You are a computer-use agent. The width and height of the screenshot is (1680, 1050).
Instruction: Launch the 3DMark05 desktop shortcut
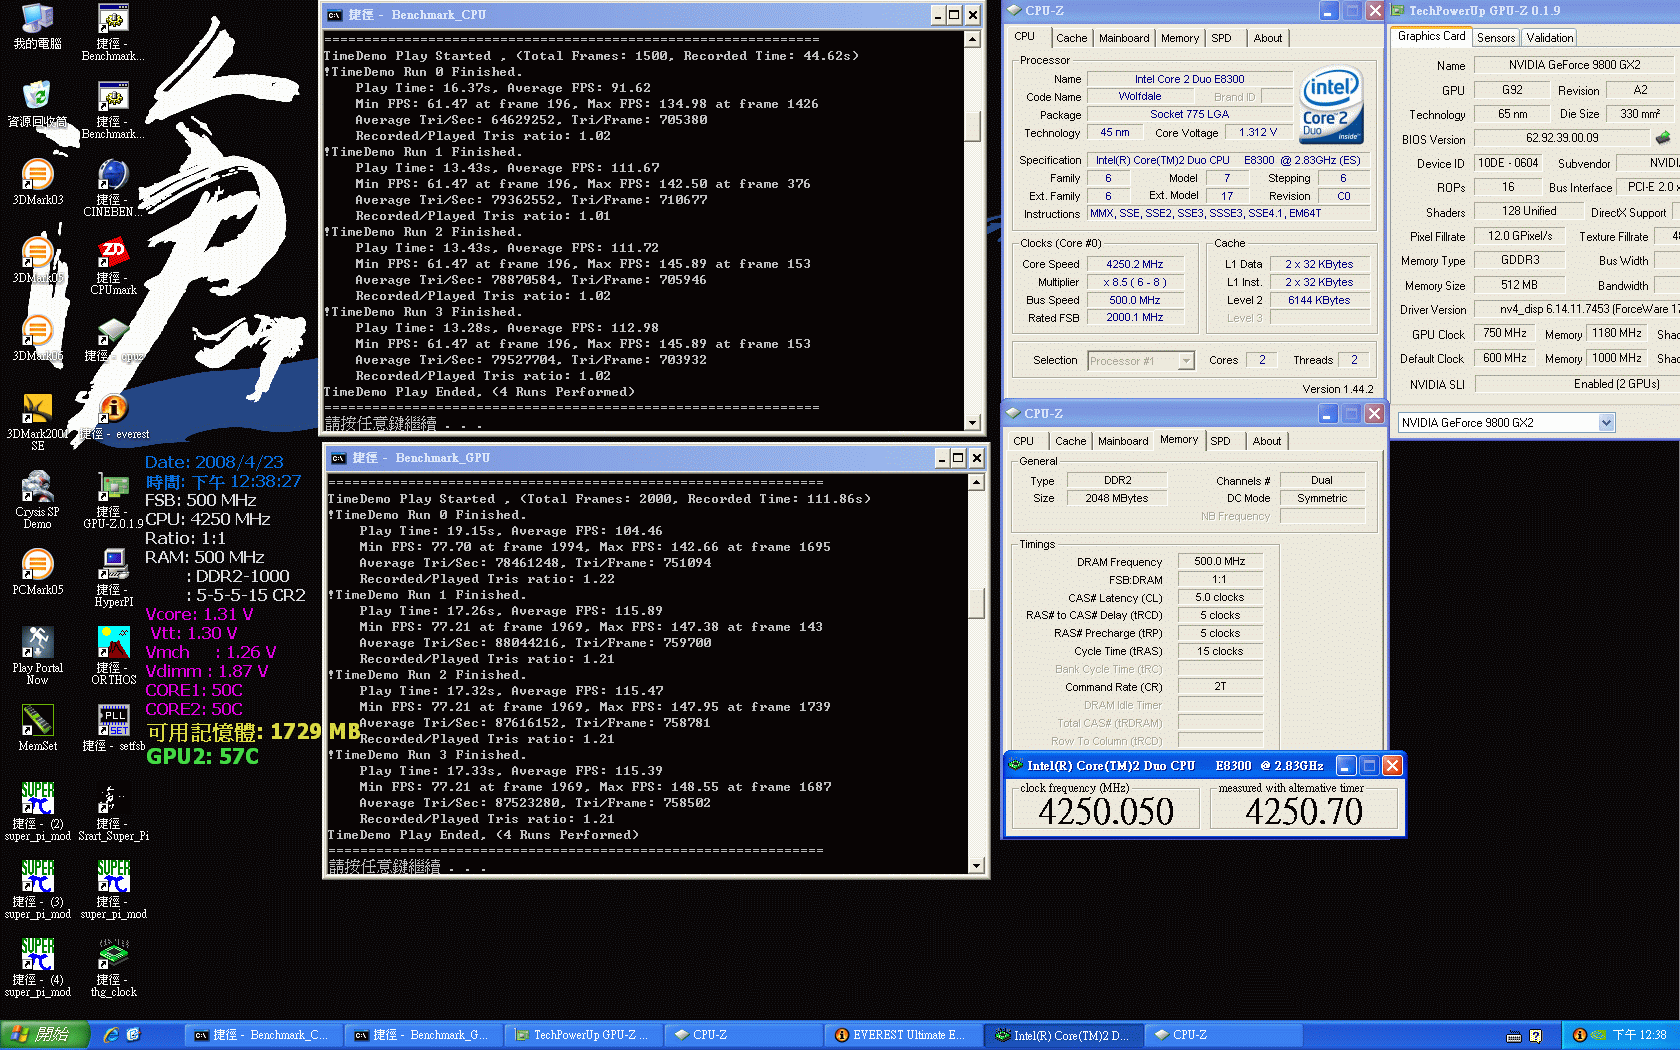[x=37, y=260]
